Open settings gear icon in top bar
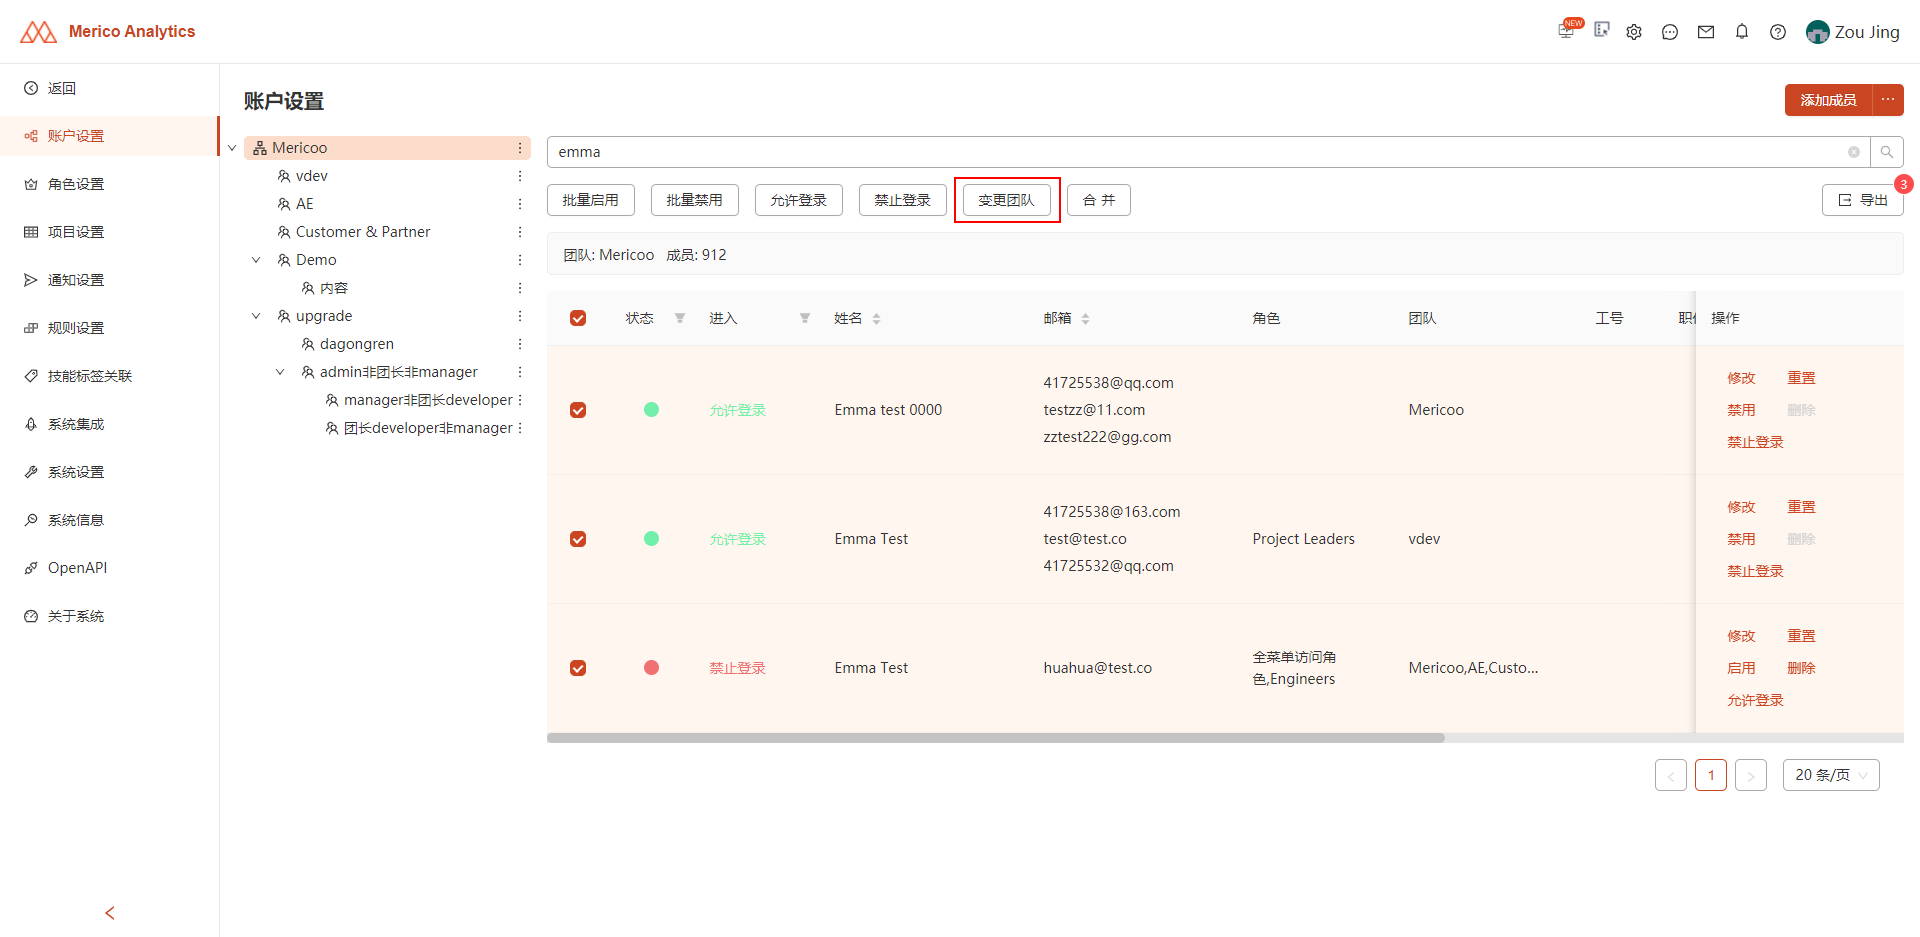The height and width of the screenshot is (937, 1920). coord(1634,32)
